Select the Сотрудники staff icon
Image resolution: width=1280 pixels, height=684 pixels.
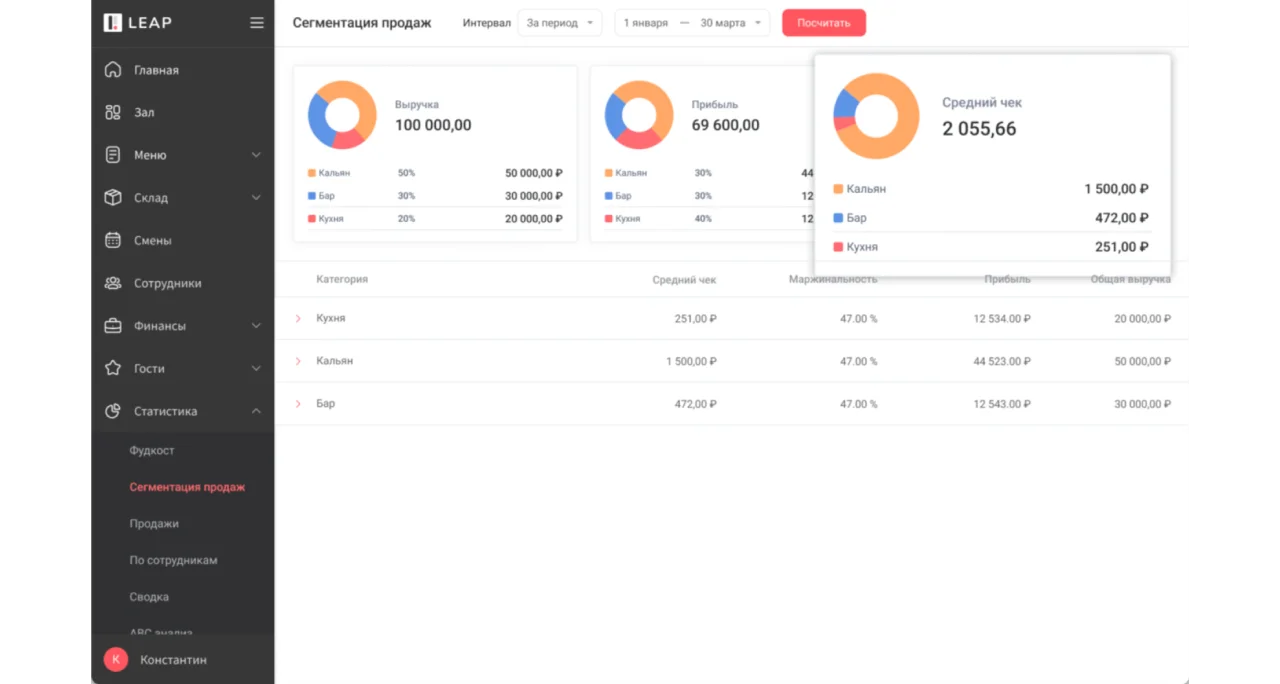click(x=112, y=283)
